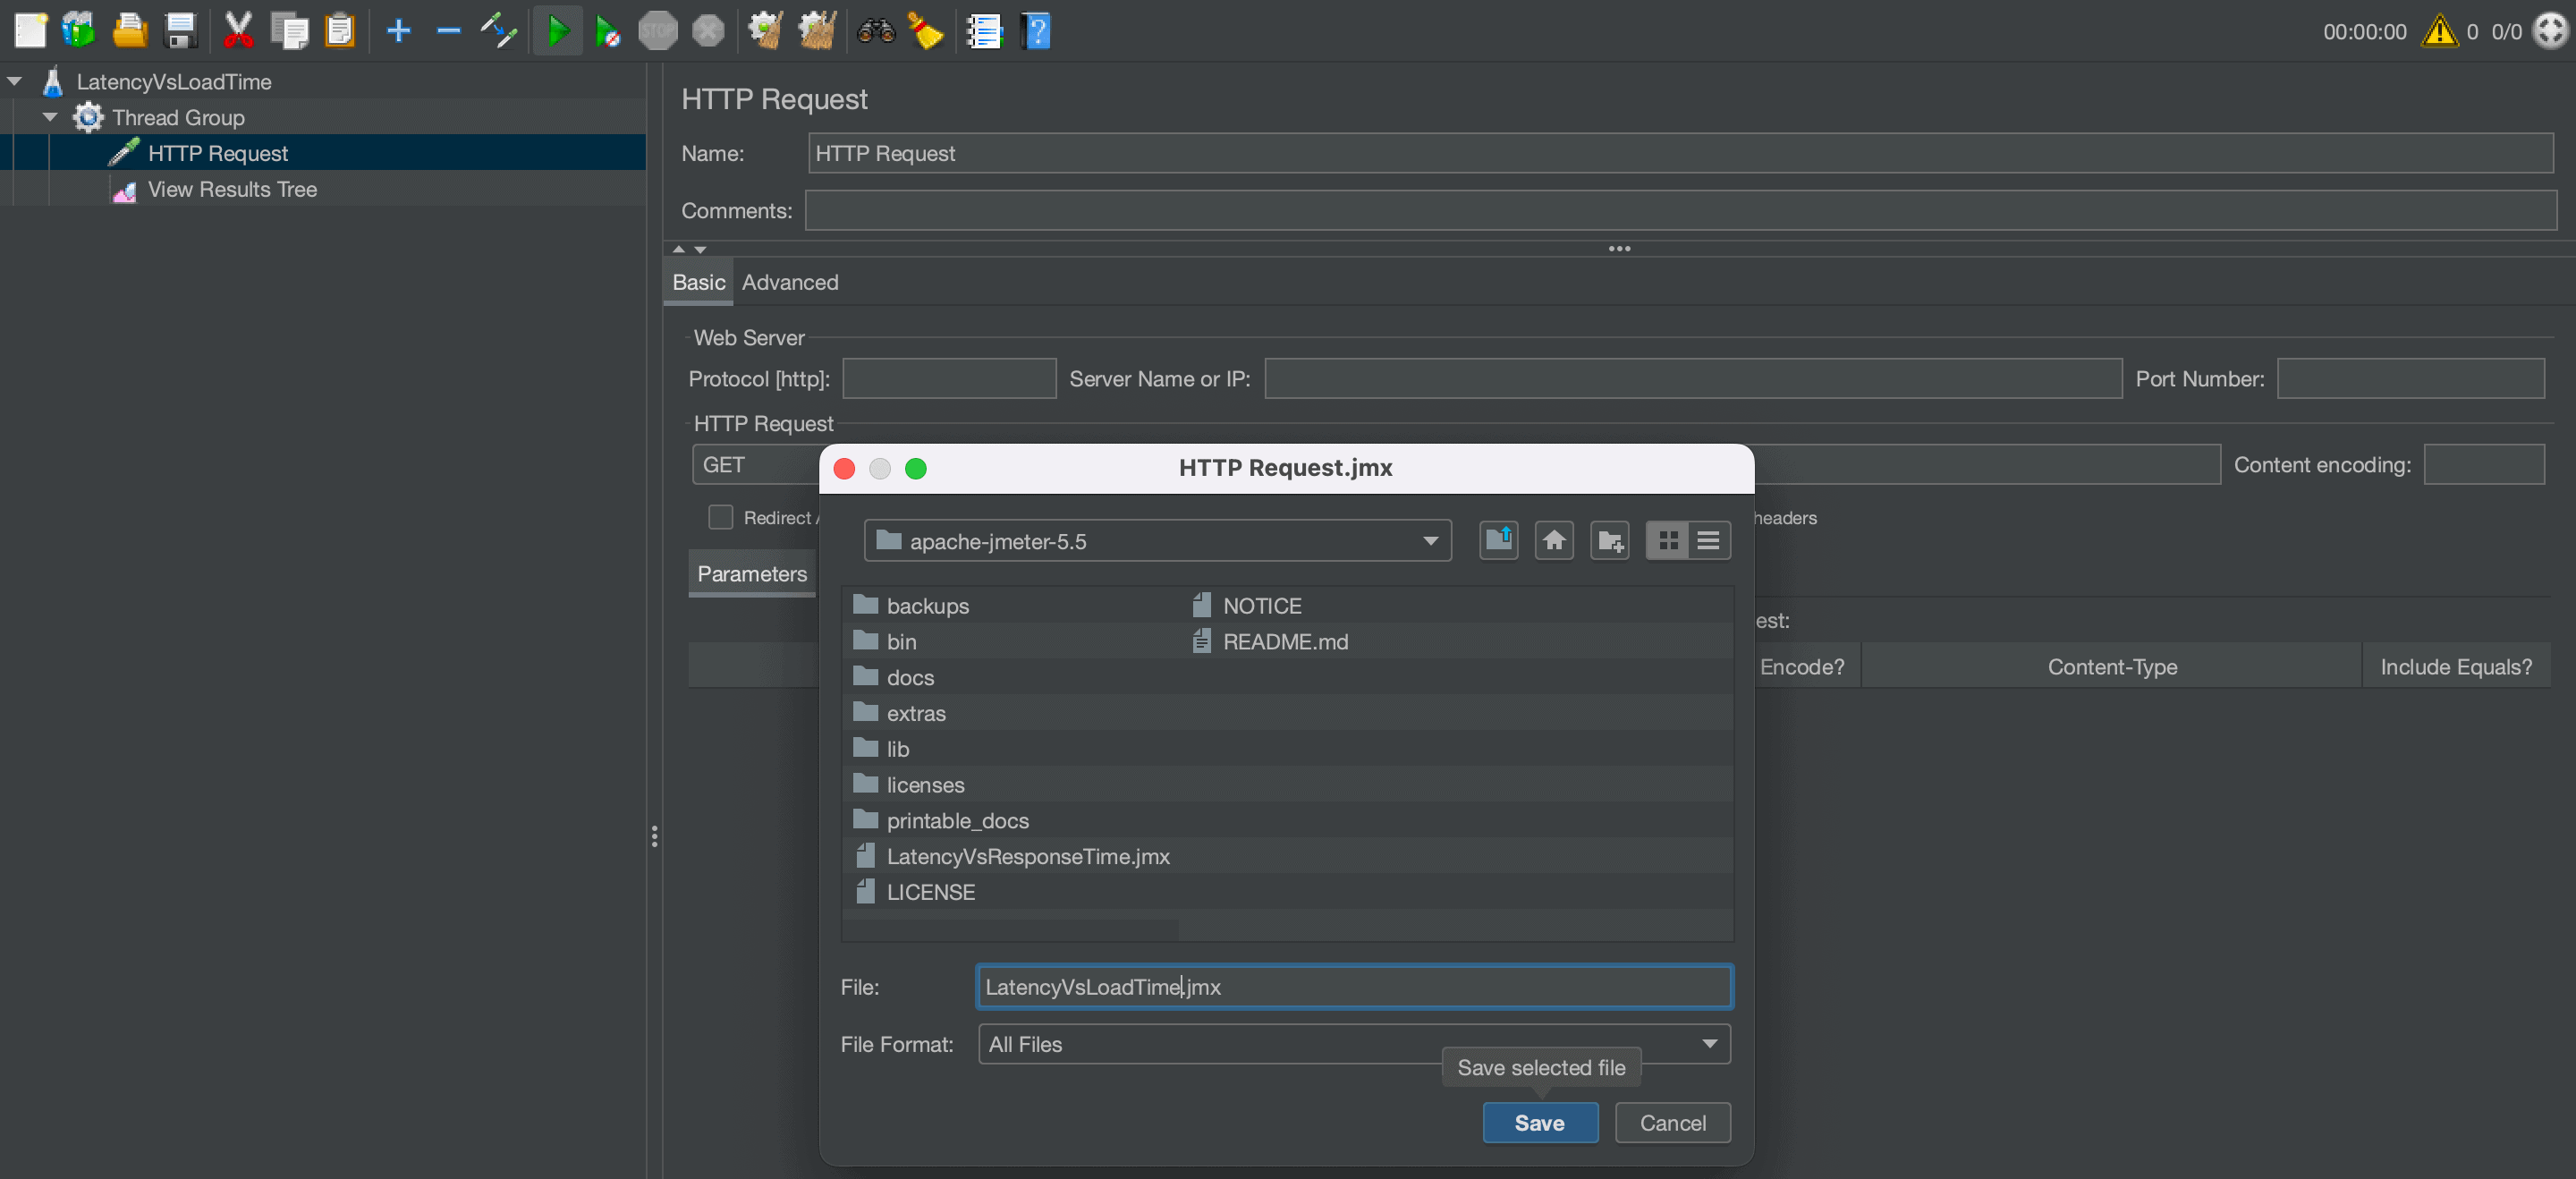Click the binoculars Search icon
The image size is (2576, 1179).
coord(875,31)
